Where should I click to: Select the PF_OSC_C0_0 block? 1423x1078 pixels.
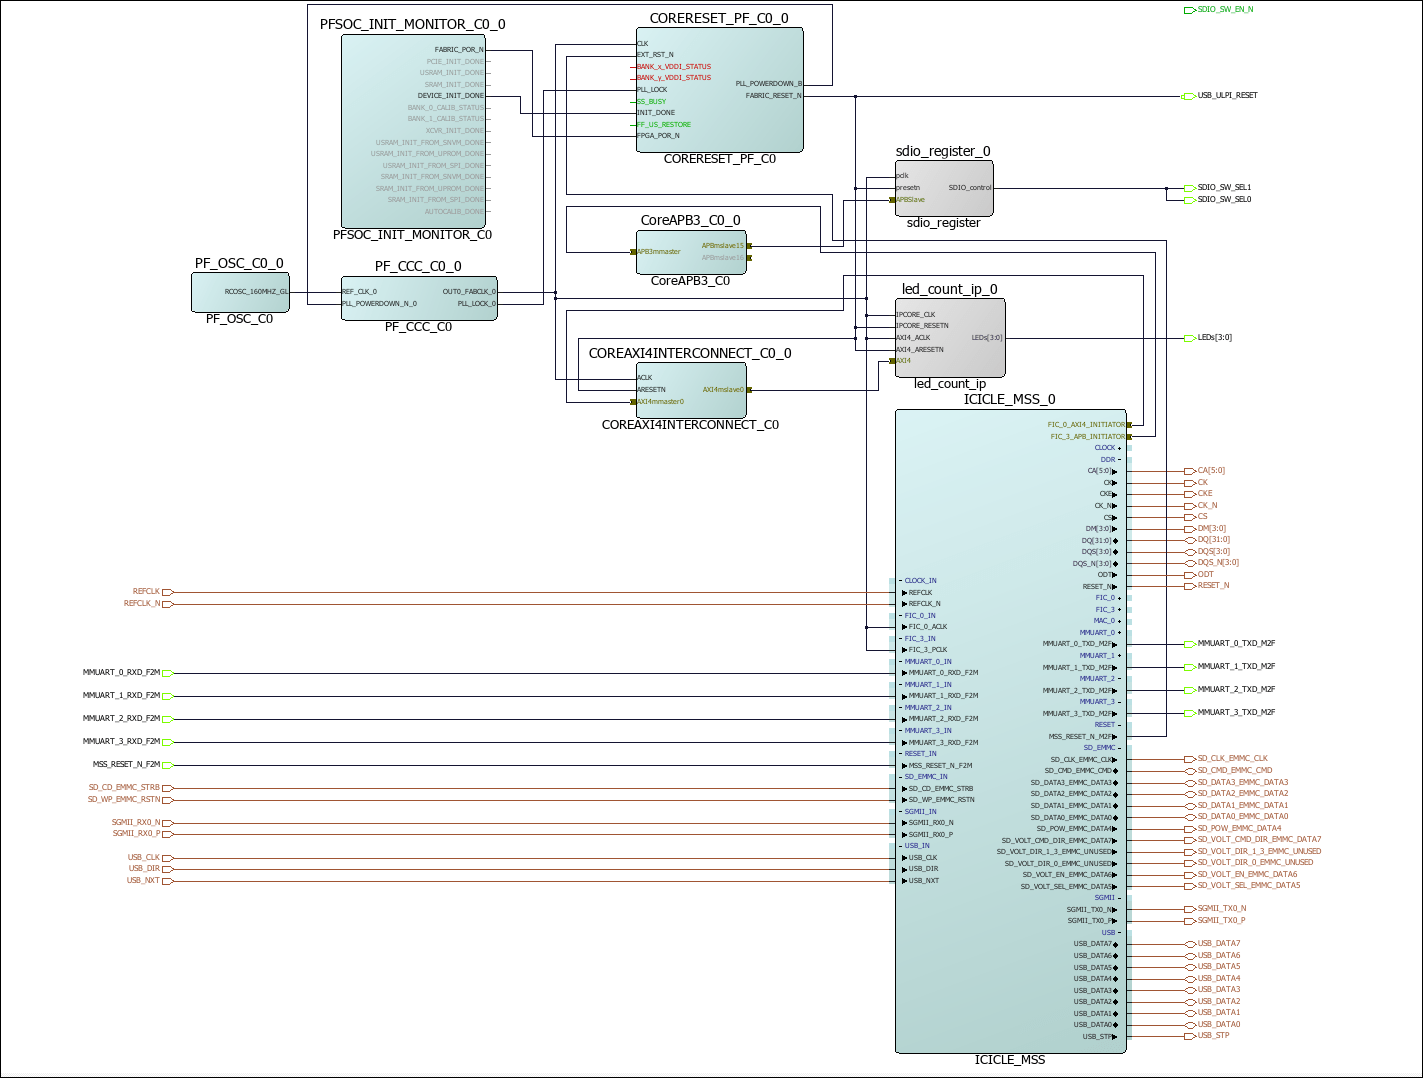(x=240, y=292)
